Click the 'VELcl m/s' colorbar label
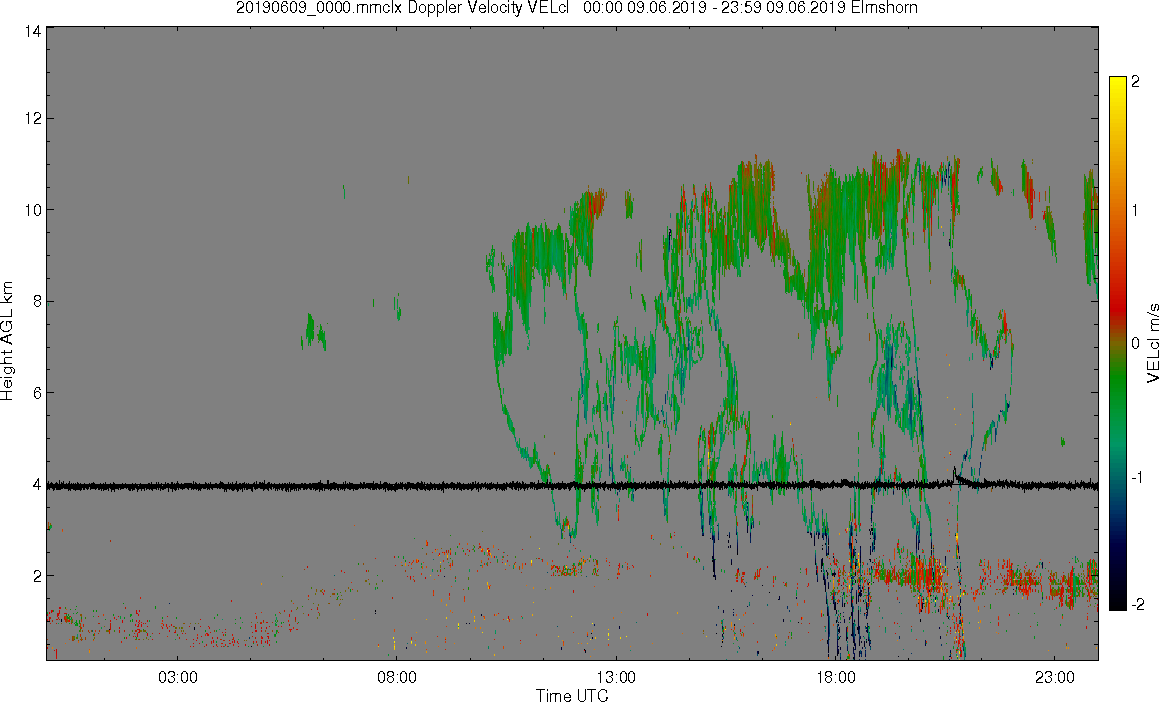 pos(1152,342)
